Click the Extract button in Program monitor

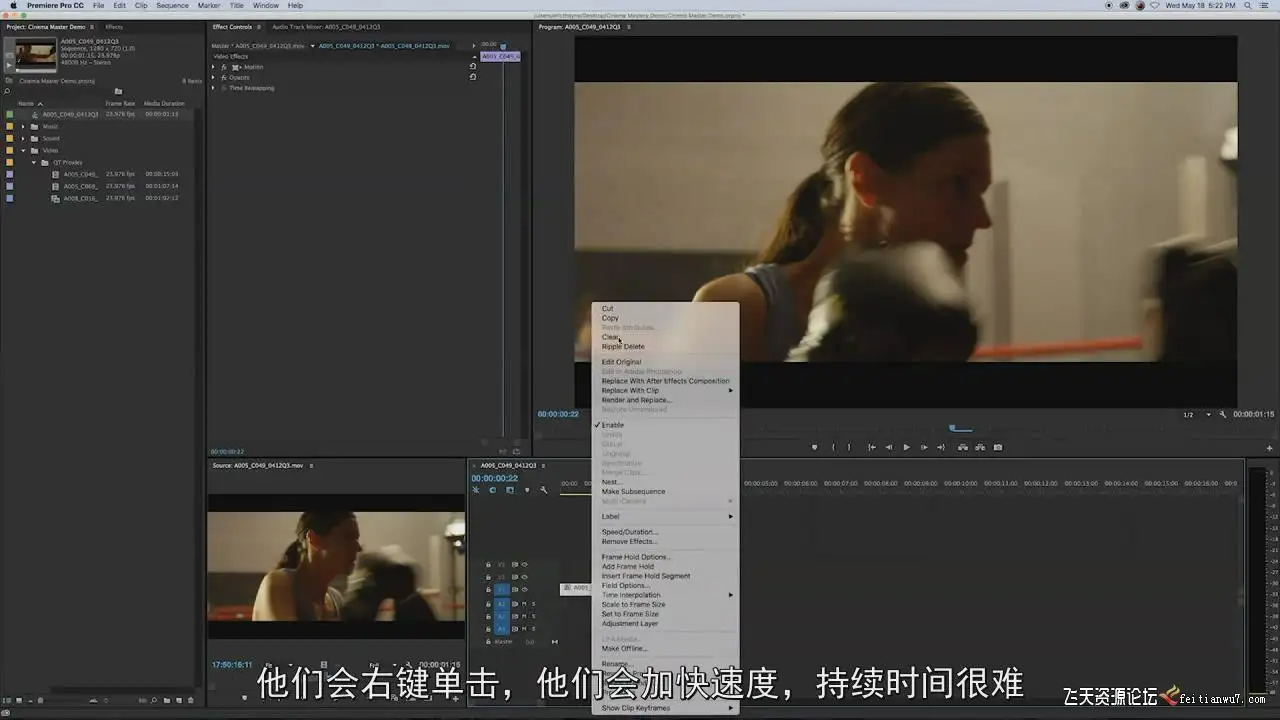980,447
